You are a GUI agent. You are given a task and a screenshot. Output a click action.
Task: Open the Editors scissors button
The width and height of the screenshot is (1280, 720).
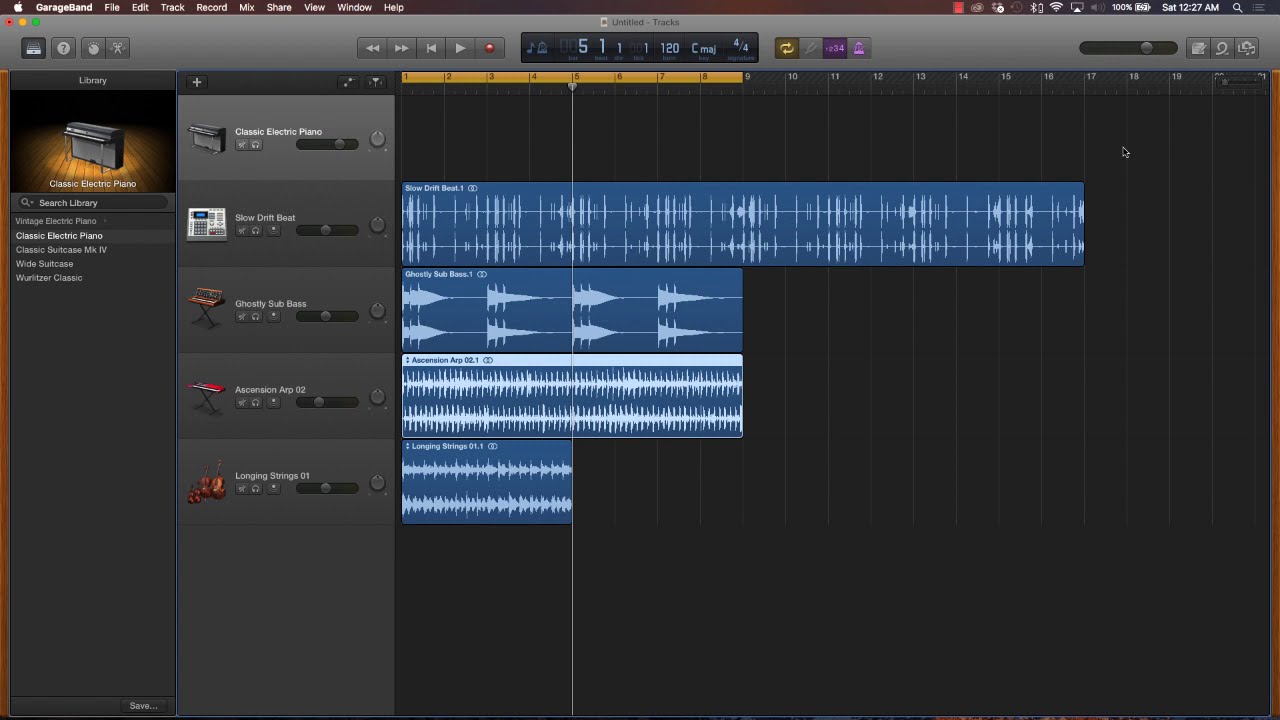[118, 48]
